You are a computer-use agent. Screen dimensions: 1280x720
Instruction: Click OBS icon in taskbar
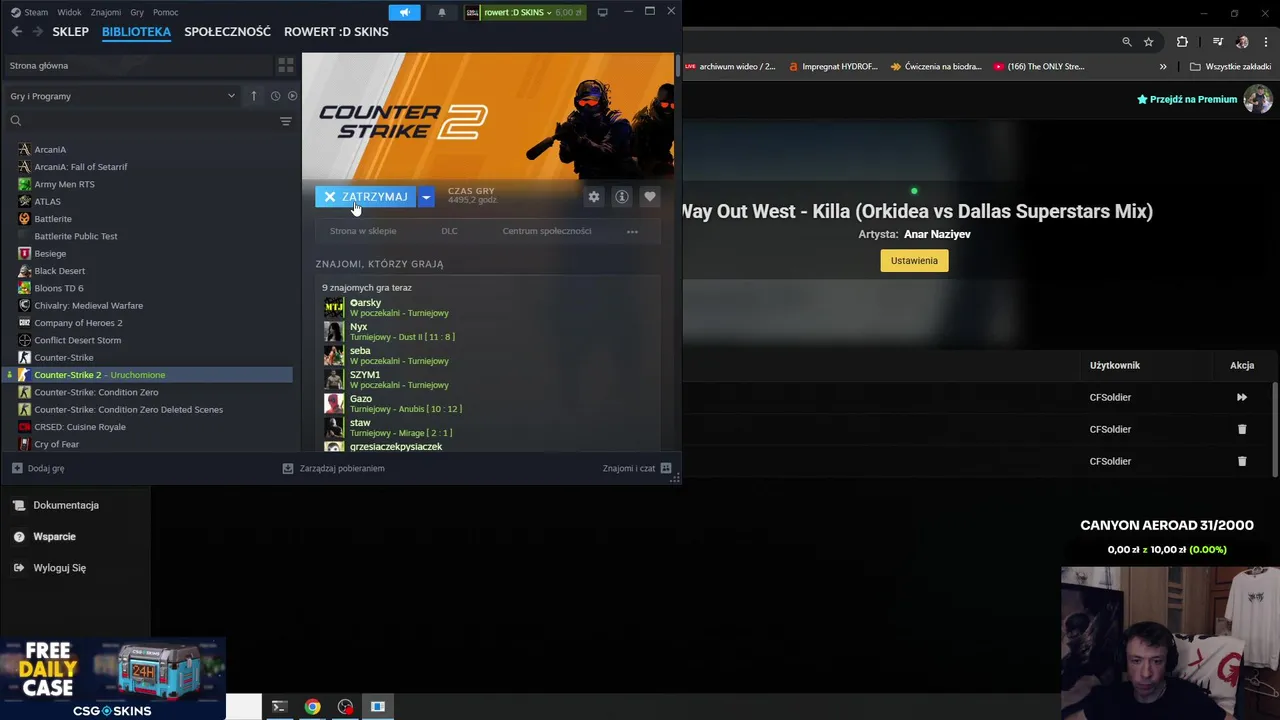pyautogui.click(x=345, y=707)
